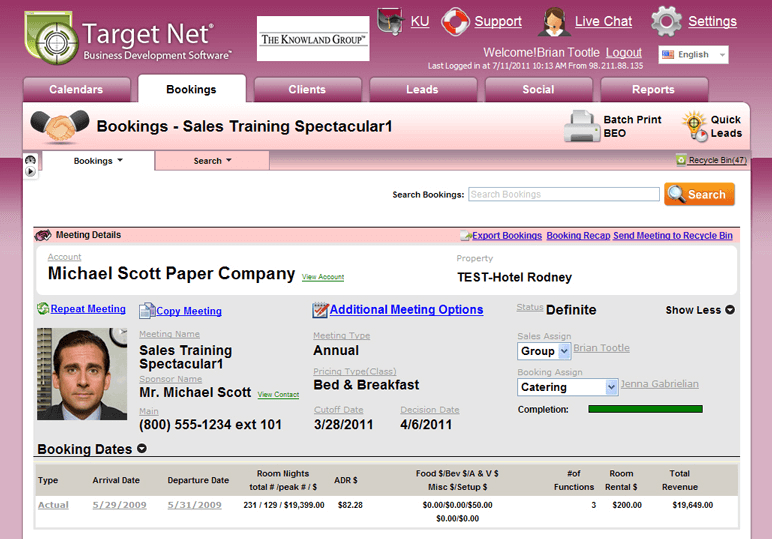Switch to the Social tab
Image resolution: width=772 pixels, height=539 pixels.
(x=538, y=90)
